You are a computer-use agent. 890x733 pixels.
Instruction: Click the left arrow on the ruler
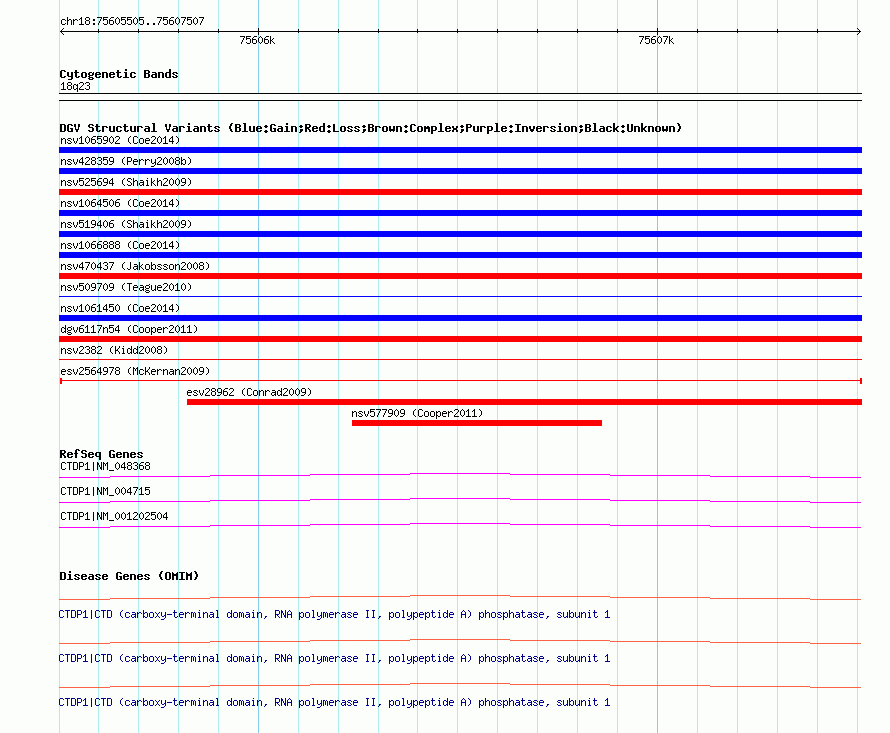pos(62,32)
